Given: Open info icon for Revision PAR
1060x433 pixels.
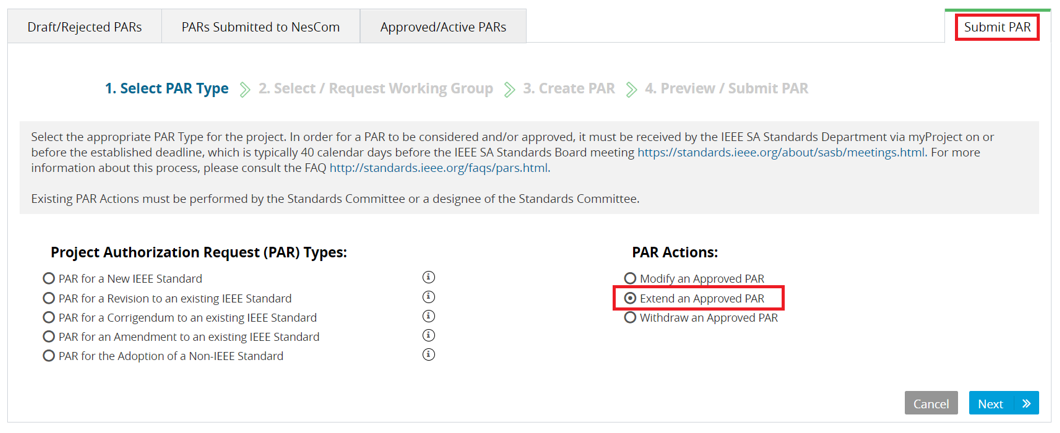Looking at the screenshot, I should (428, 297).
